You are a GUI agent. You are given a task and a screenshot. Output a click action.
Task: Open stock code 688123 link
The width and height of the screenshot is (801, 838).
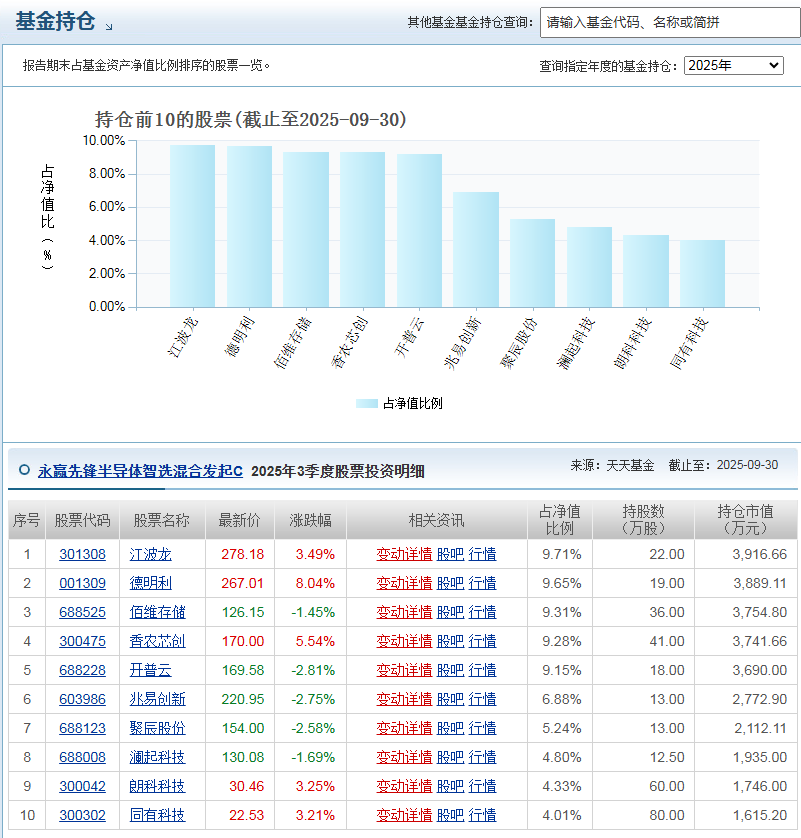[x=82, y=728]
